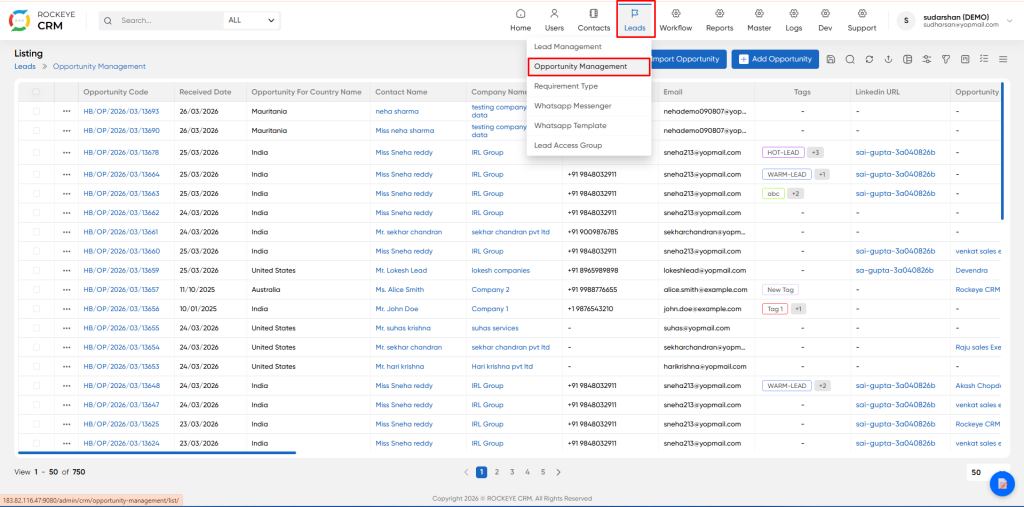
Task: Expand the +1 tags next to Tag 1
Action: point(799,308)
